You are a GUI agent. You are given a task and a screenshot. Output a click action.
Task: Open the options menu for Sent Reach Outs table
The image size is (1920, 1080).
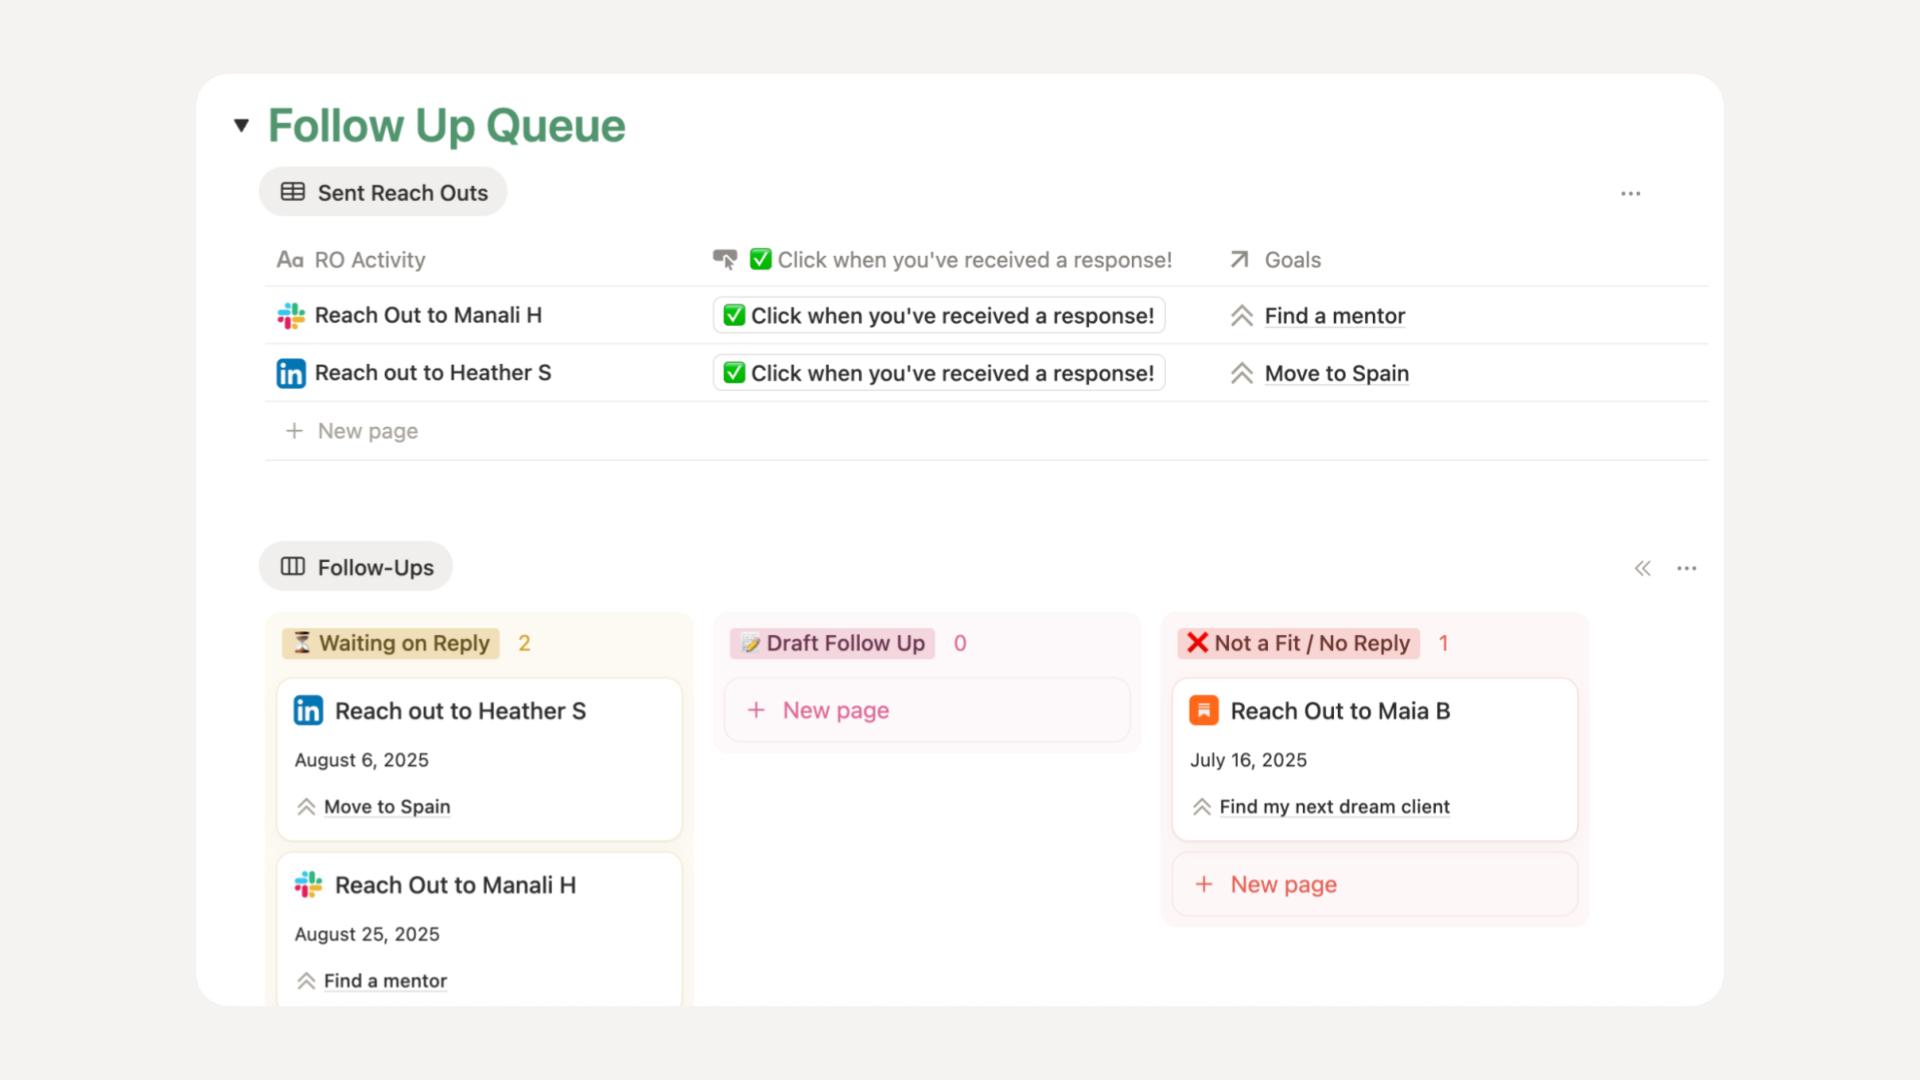[x=1630, y=193]
